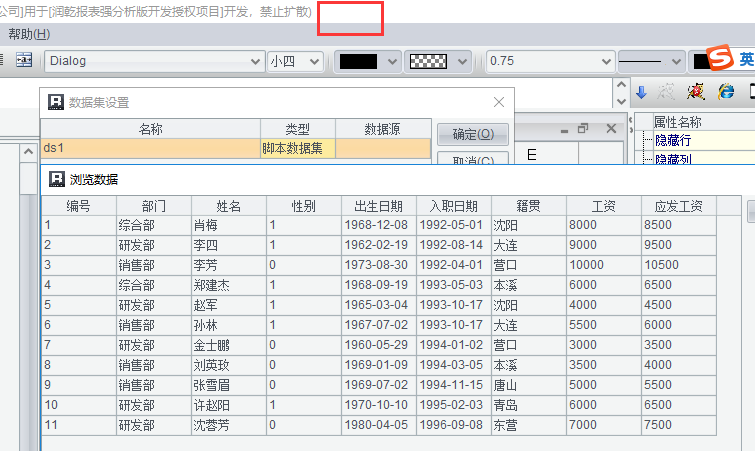
Task: Minimize the inner report window
Action: point(564,130)
